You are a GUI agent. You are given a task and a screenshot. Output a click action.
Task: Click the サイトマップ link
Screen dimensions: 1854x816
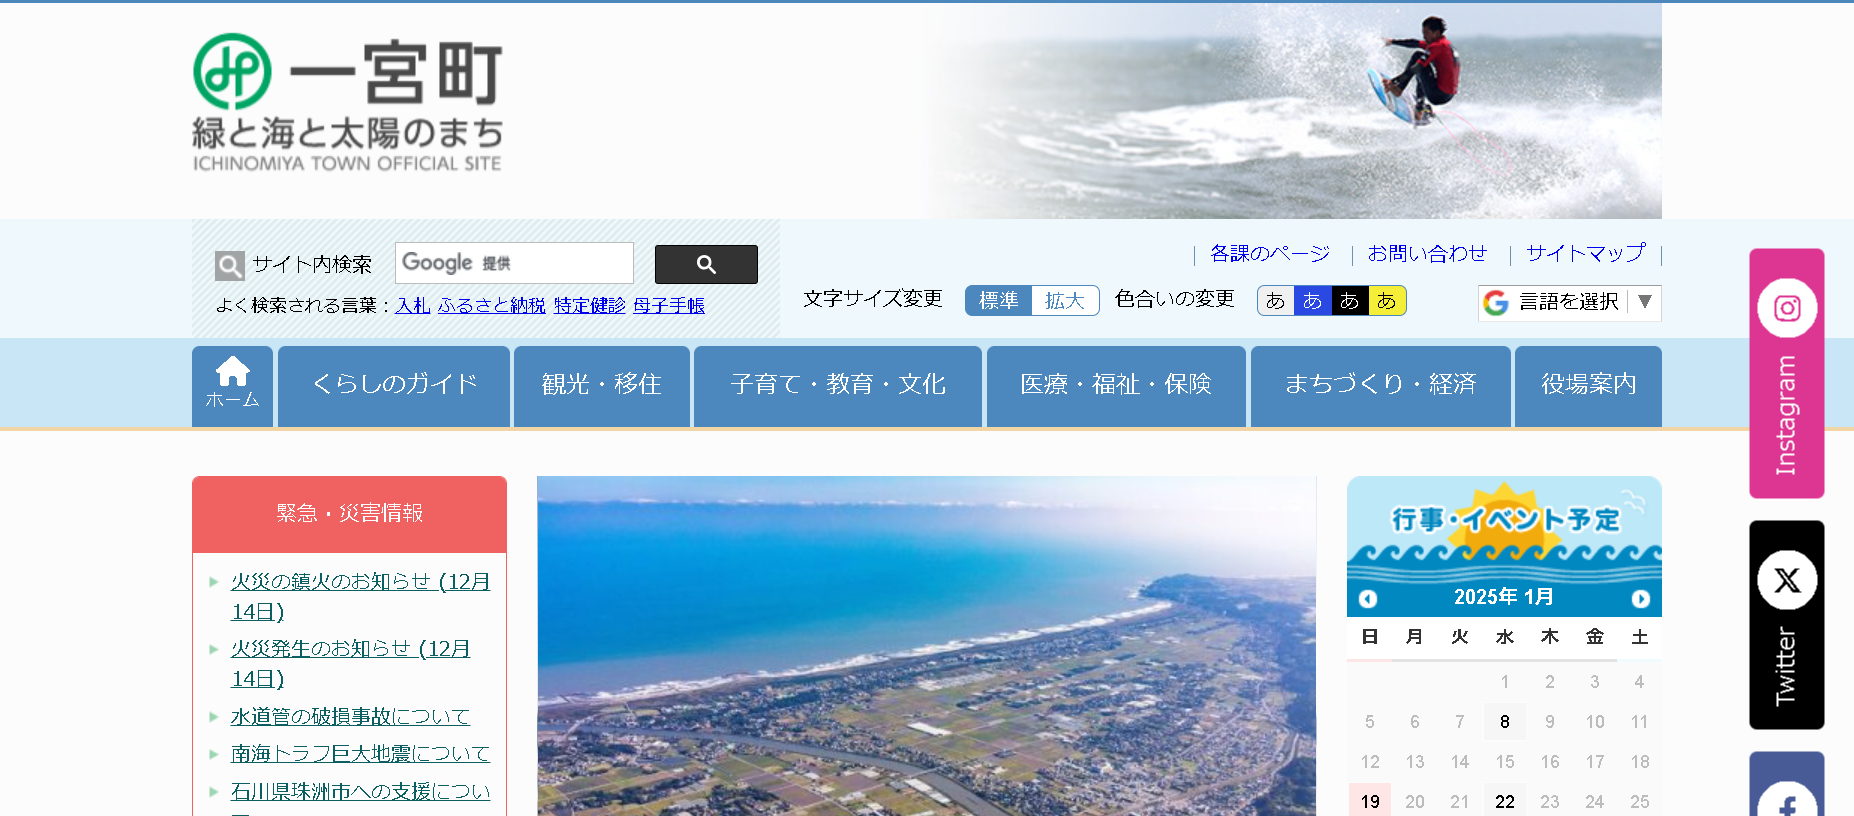pyautogui.click(x=1585, y=254)
